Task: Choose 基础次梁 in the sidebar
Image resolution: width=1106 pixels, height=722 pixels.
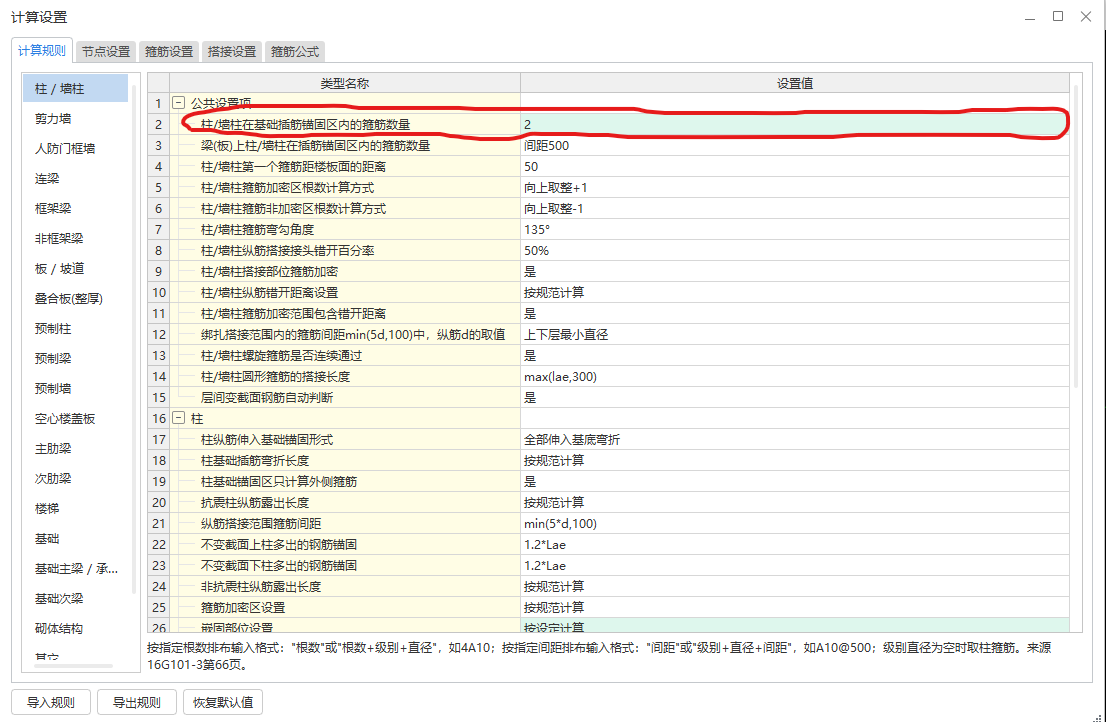Action: pos(75,599)
